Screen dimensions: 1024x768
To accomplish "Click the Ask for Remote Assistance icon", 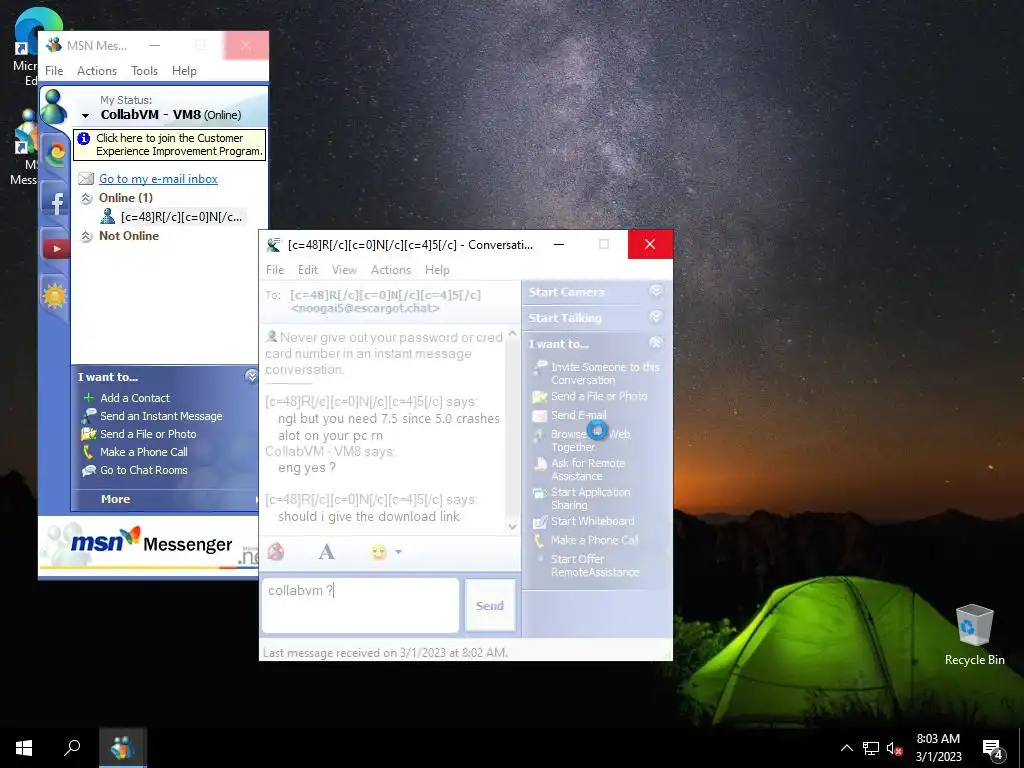I will (x=539, y=464).
